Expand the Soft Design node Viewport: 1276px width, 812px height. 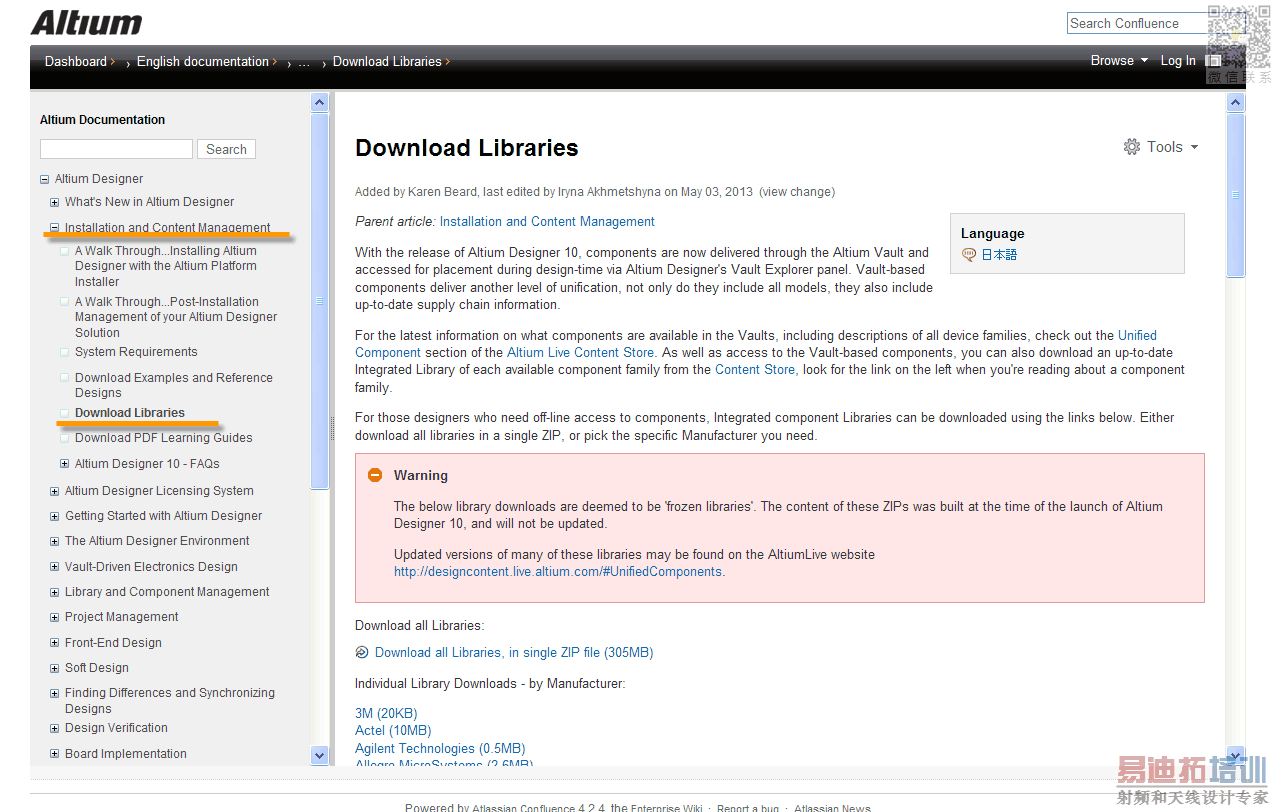tap(54, 669)
